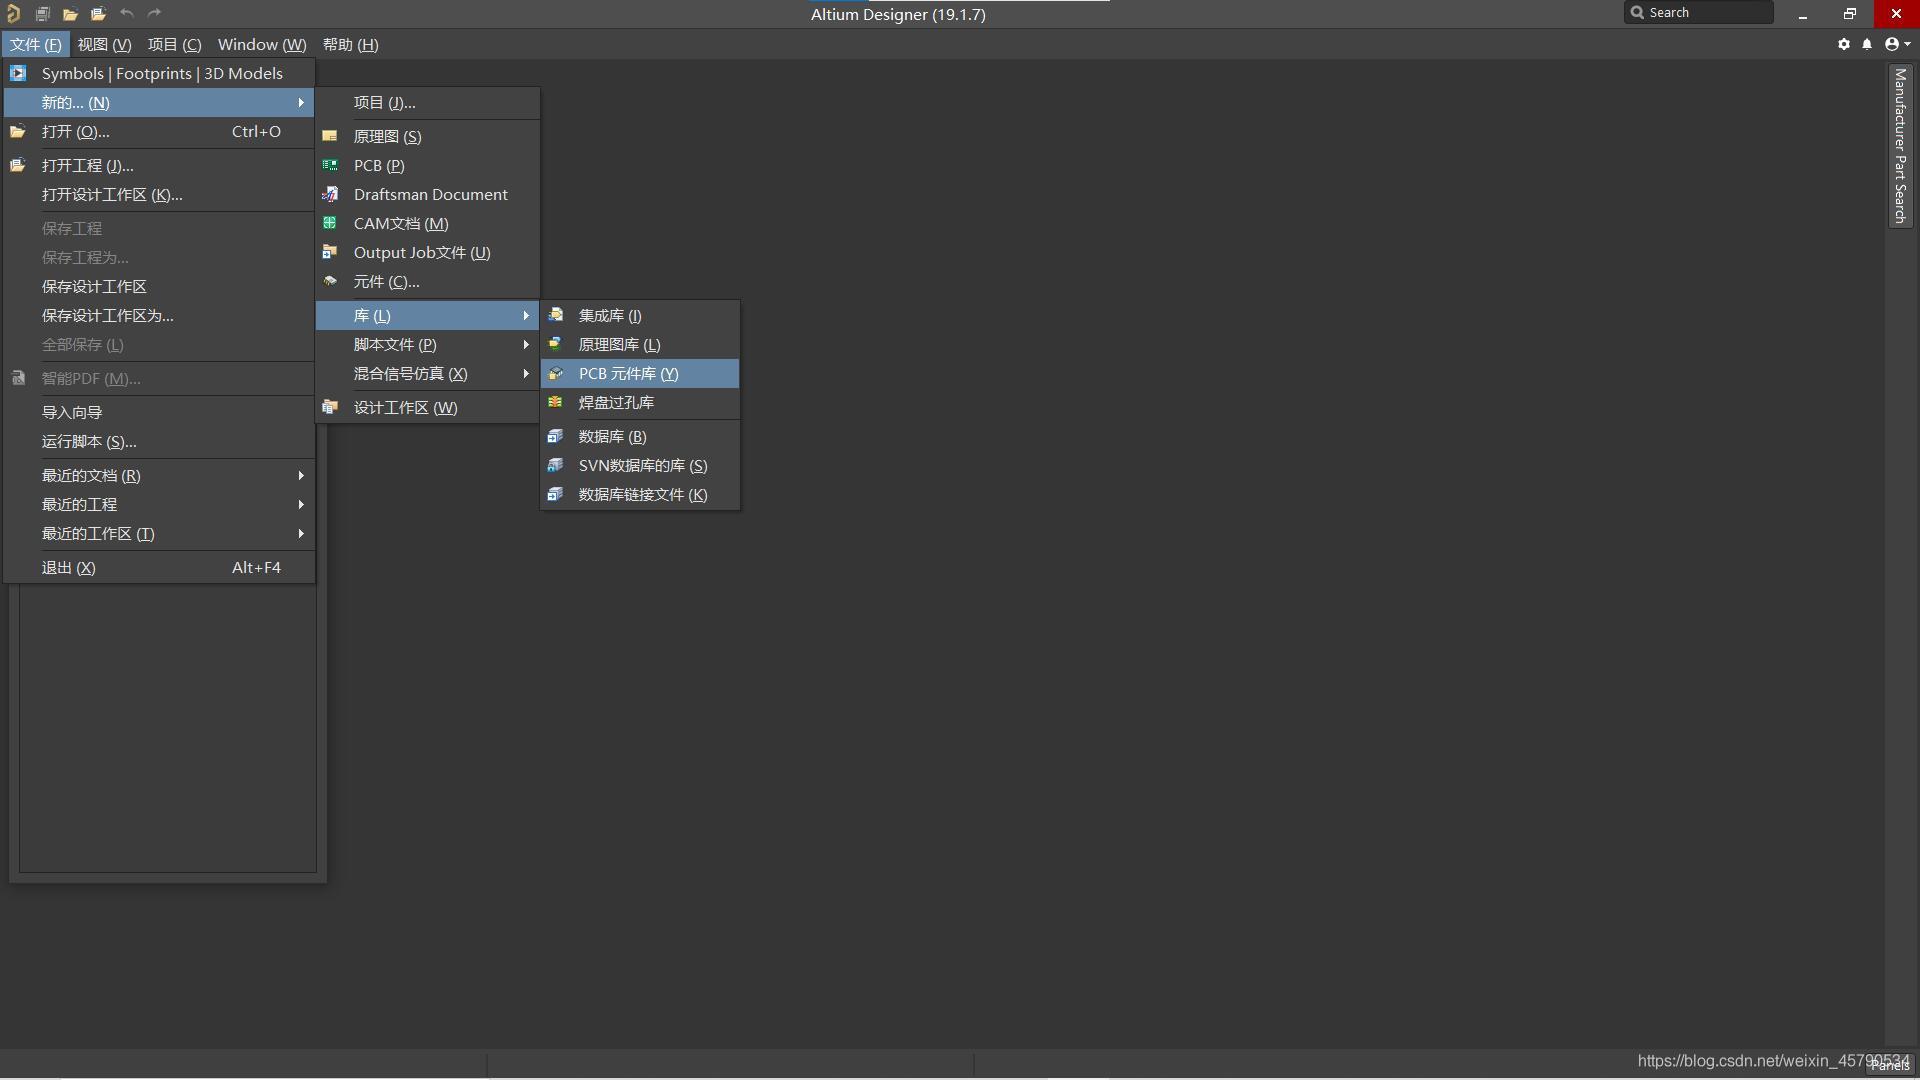1920x1080 pixels.
Task: Open the 视图 (V) menu
Action: pos(105,44)
